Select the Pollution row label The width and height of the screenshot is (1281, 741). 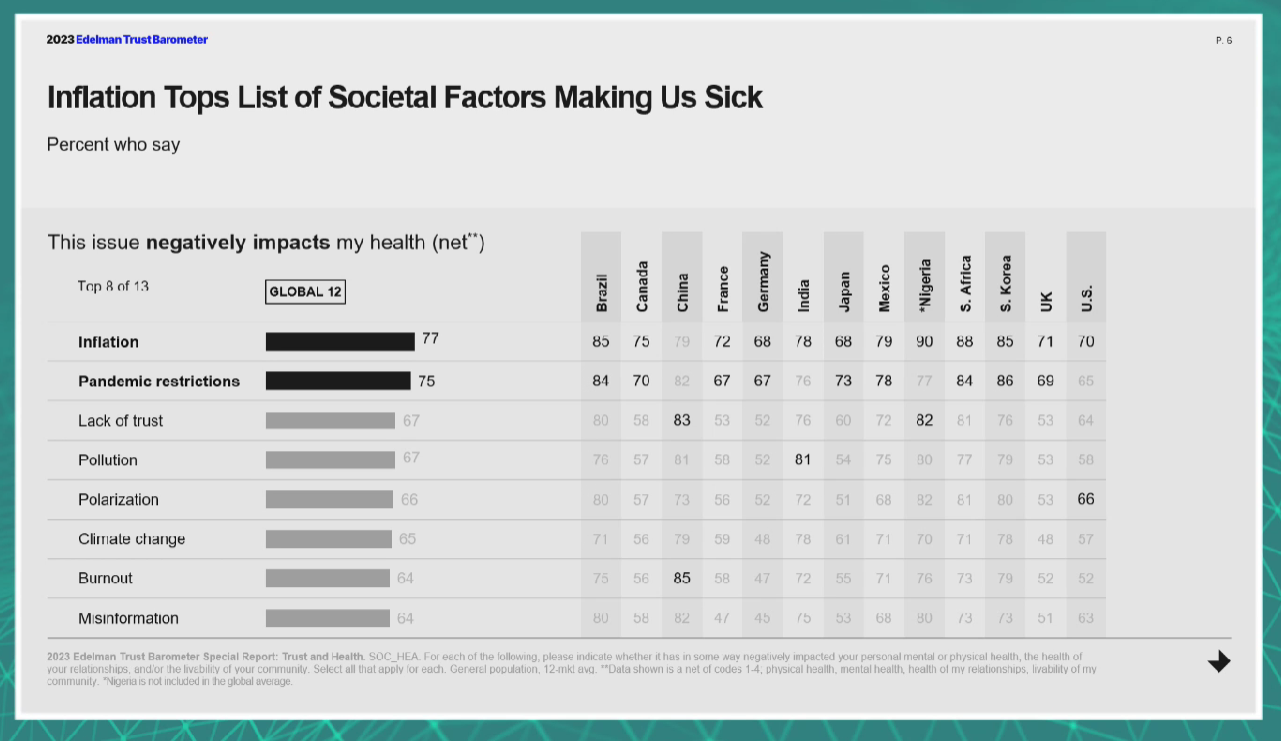pos(108,460)
